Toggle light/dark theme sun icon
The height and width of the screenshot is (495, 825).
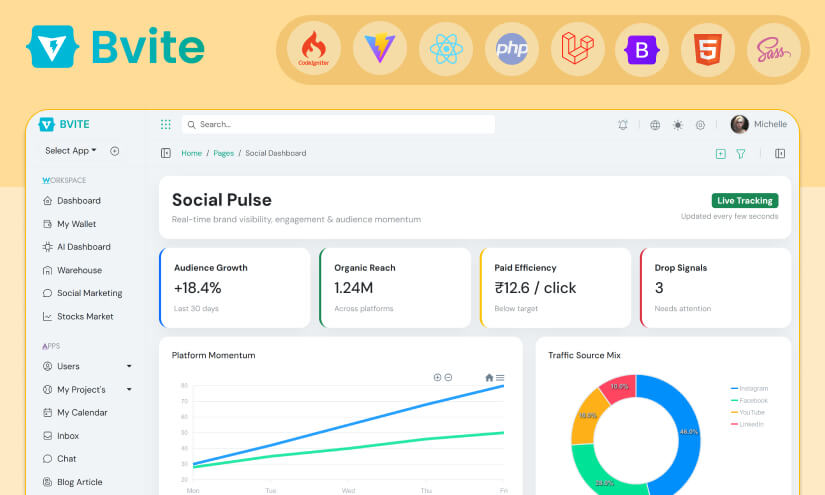pos(678,125)
